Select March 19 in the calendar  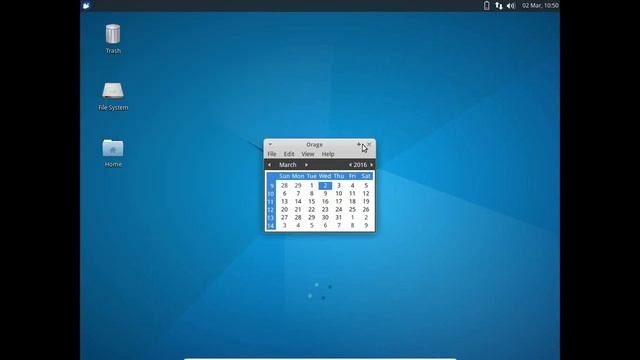[366, 201]
